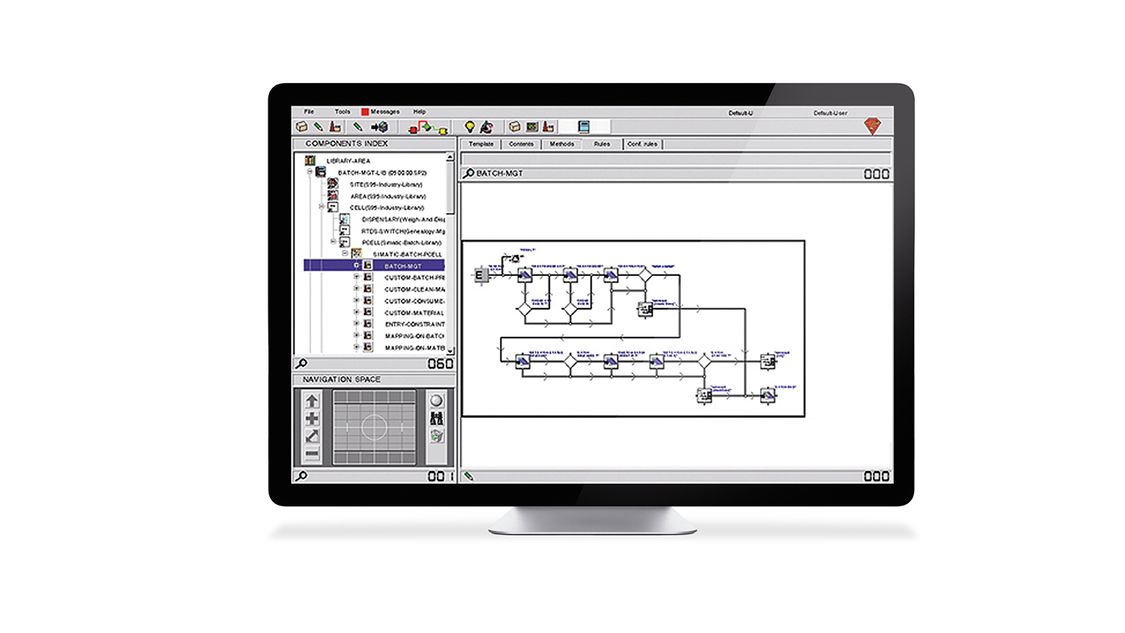This screenshot has width=1125, height=633.
Task: Select the RTDS-SWITCH tree item
Action: (x=403, y=231)
